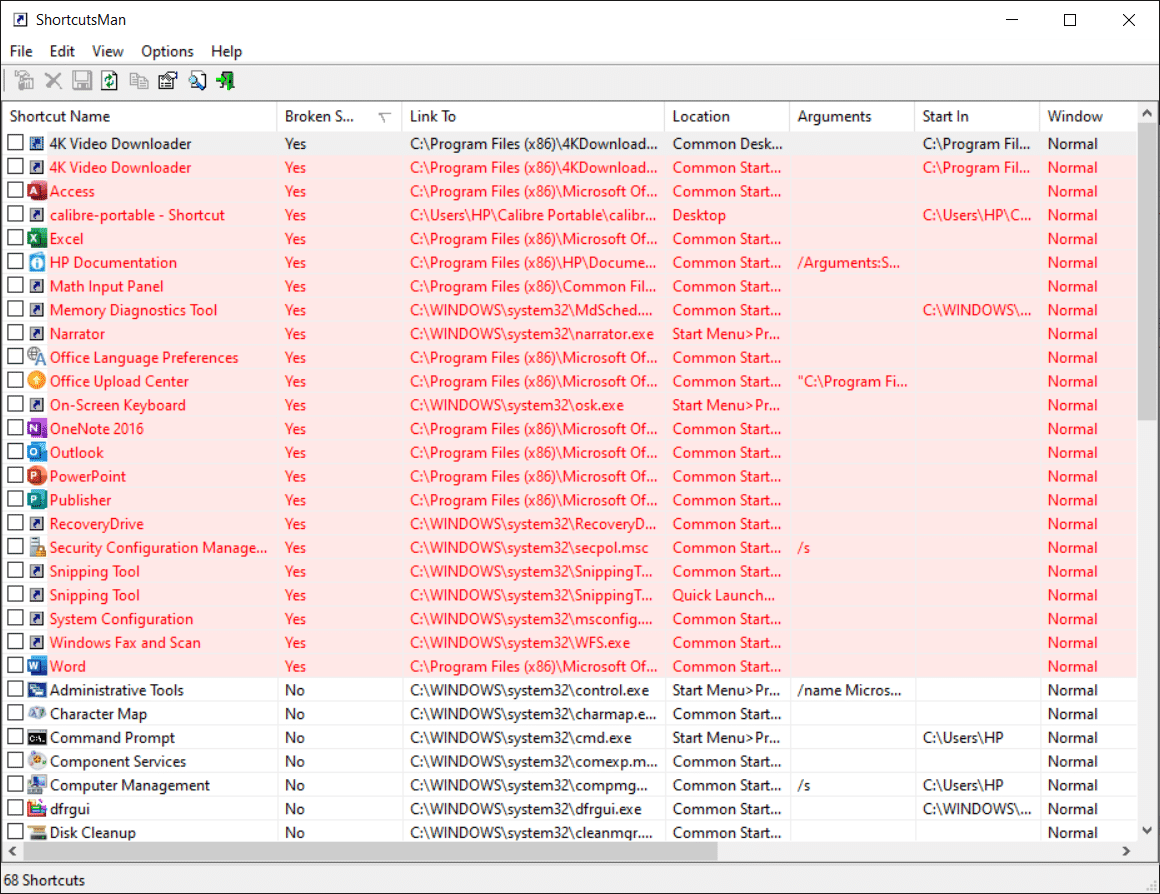Click the Access application icon
The image size is (1160, 894).
click(x=36, y=191)
